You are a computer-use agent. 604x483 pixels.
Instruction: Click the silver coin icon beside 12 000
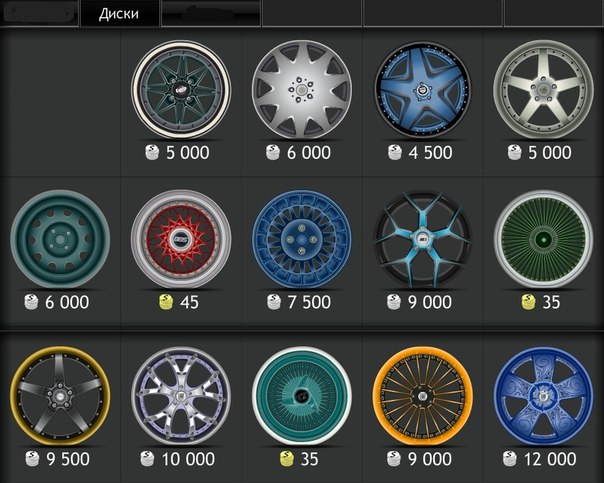click(x=510, y=459)
